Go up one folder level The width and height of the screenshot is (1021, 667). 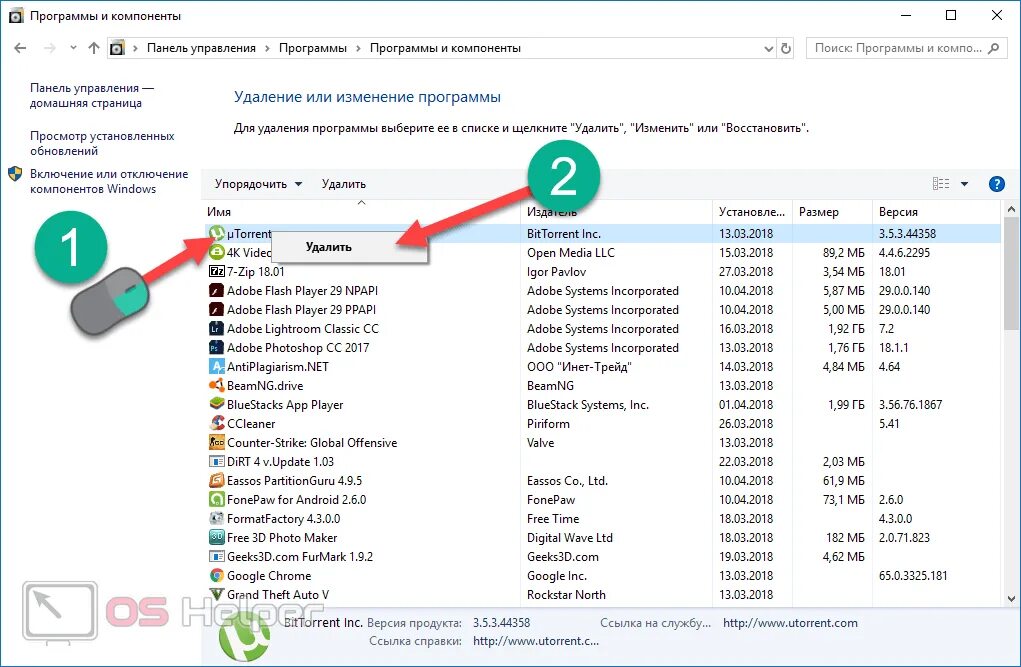[94, 48]
